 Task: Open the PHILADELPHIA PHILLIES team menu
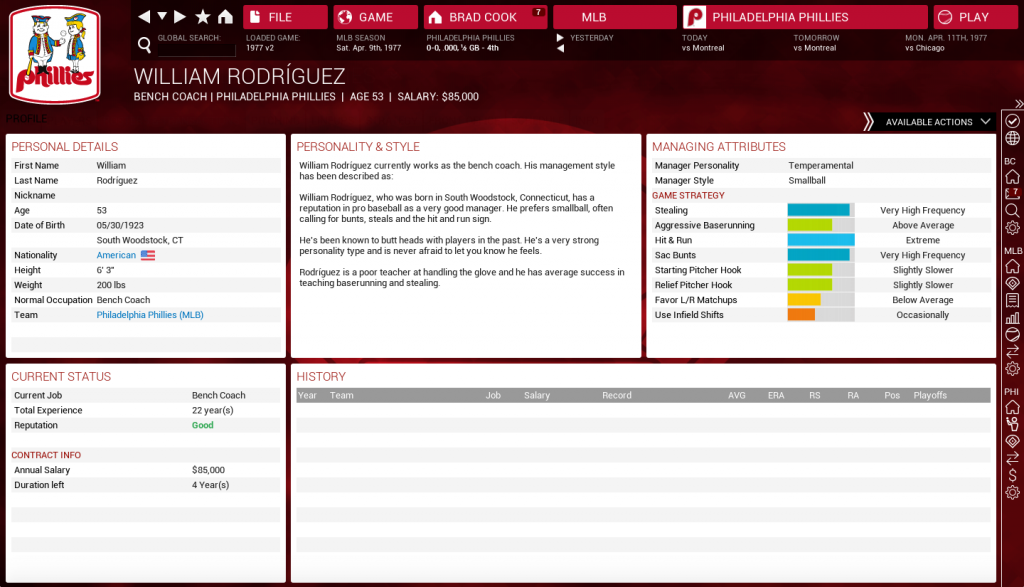tap(805, 17)
